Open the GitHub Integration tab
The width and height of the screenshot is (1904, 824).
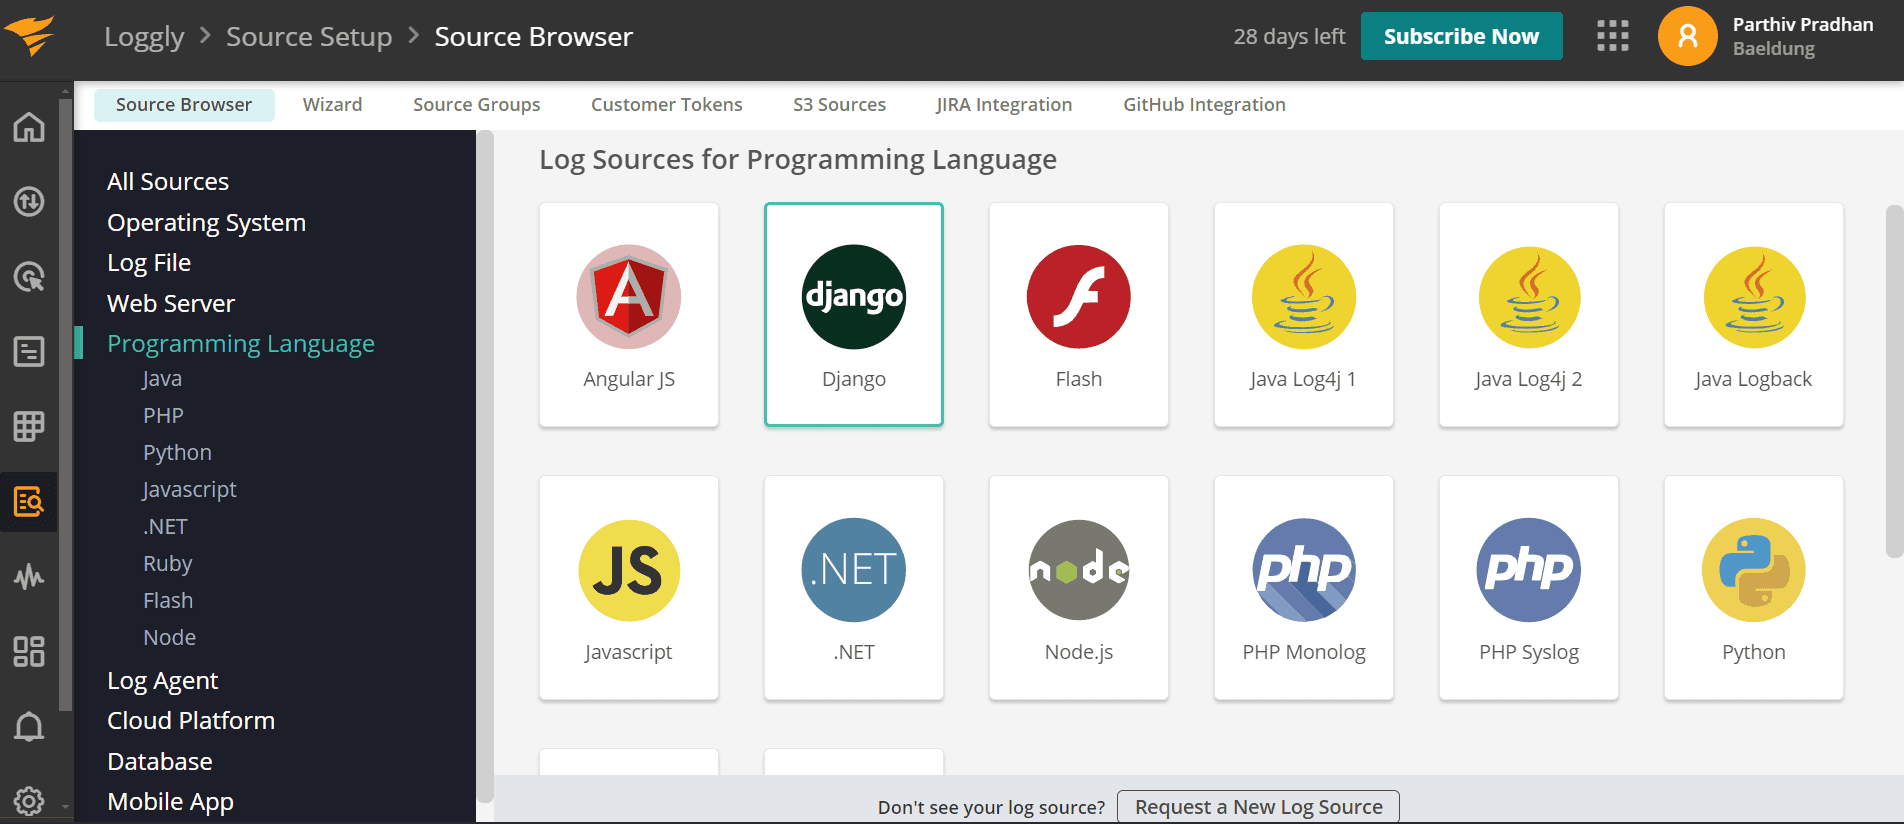click(x=1204, y=105)
